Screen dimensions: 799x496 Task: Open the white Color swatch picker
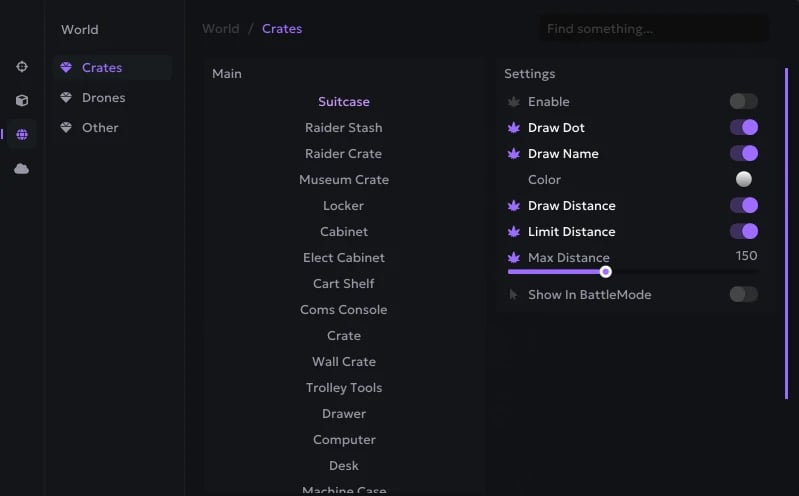coord(743,179)
